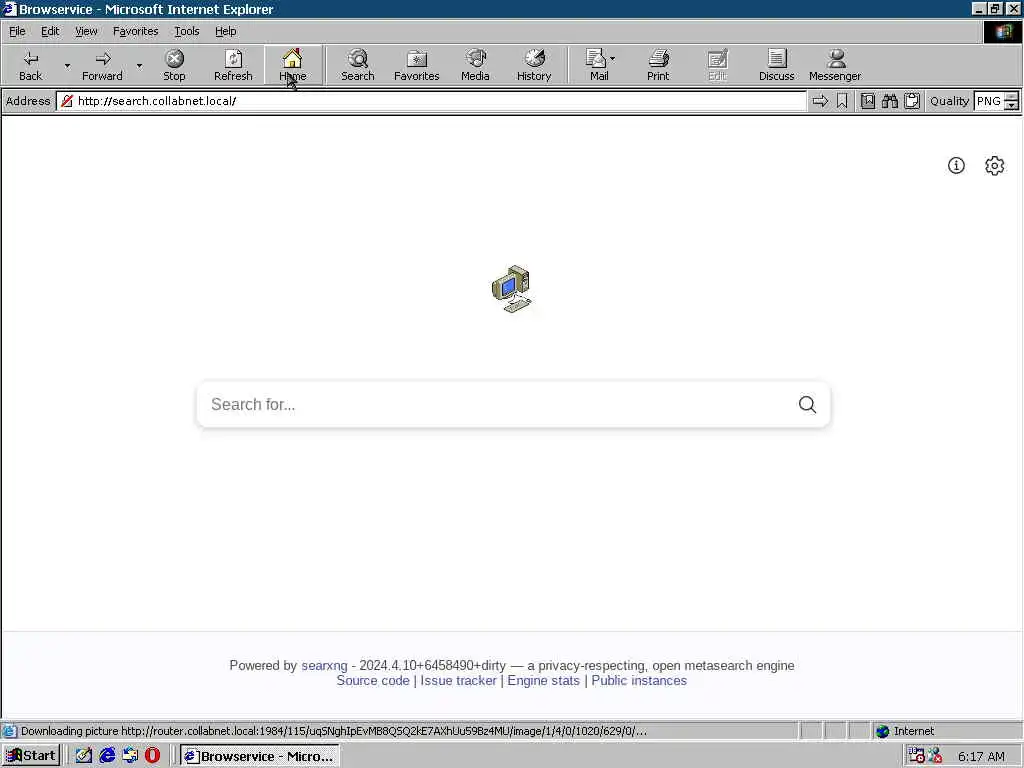Select the Browservice taskbar window button
This screenshot has height=768, width=1024.
click(x=260, y=756)
